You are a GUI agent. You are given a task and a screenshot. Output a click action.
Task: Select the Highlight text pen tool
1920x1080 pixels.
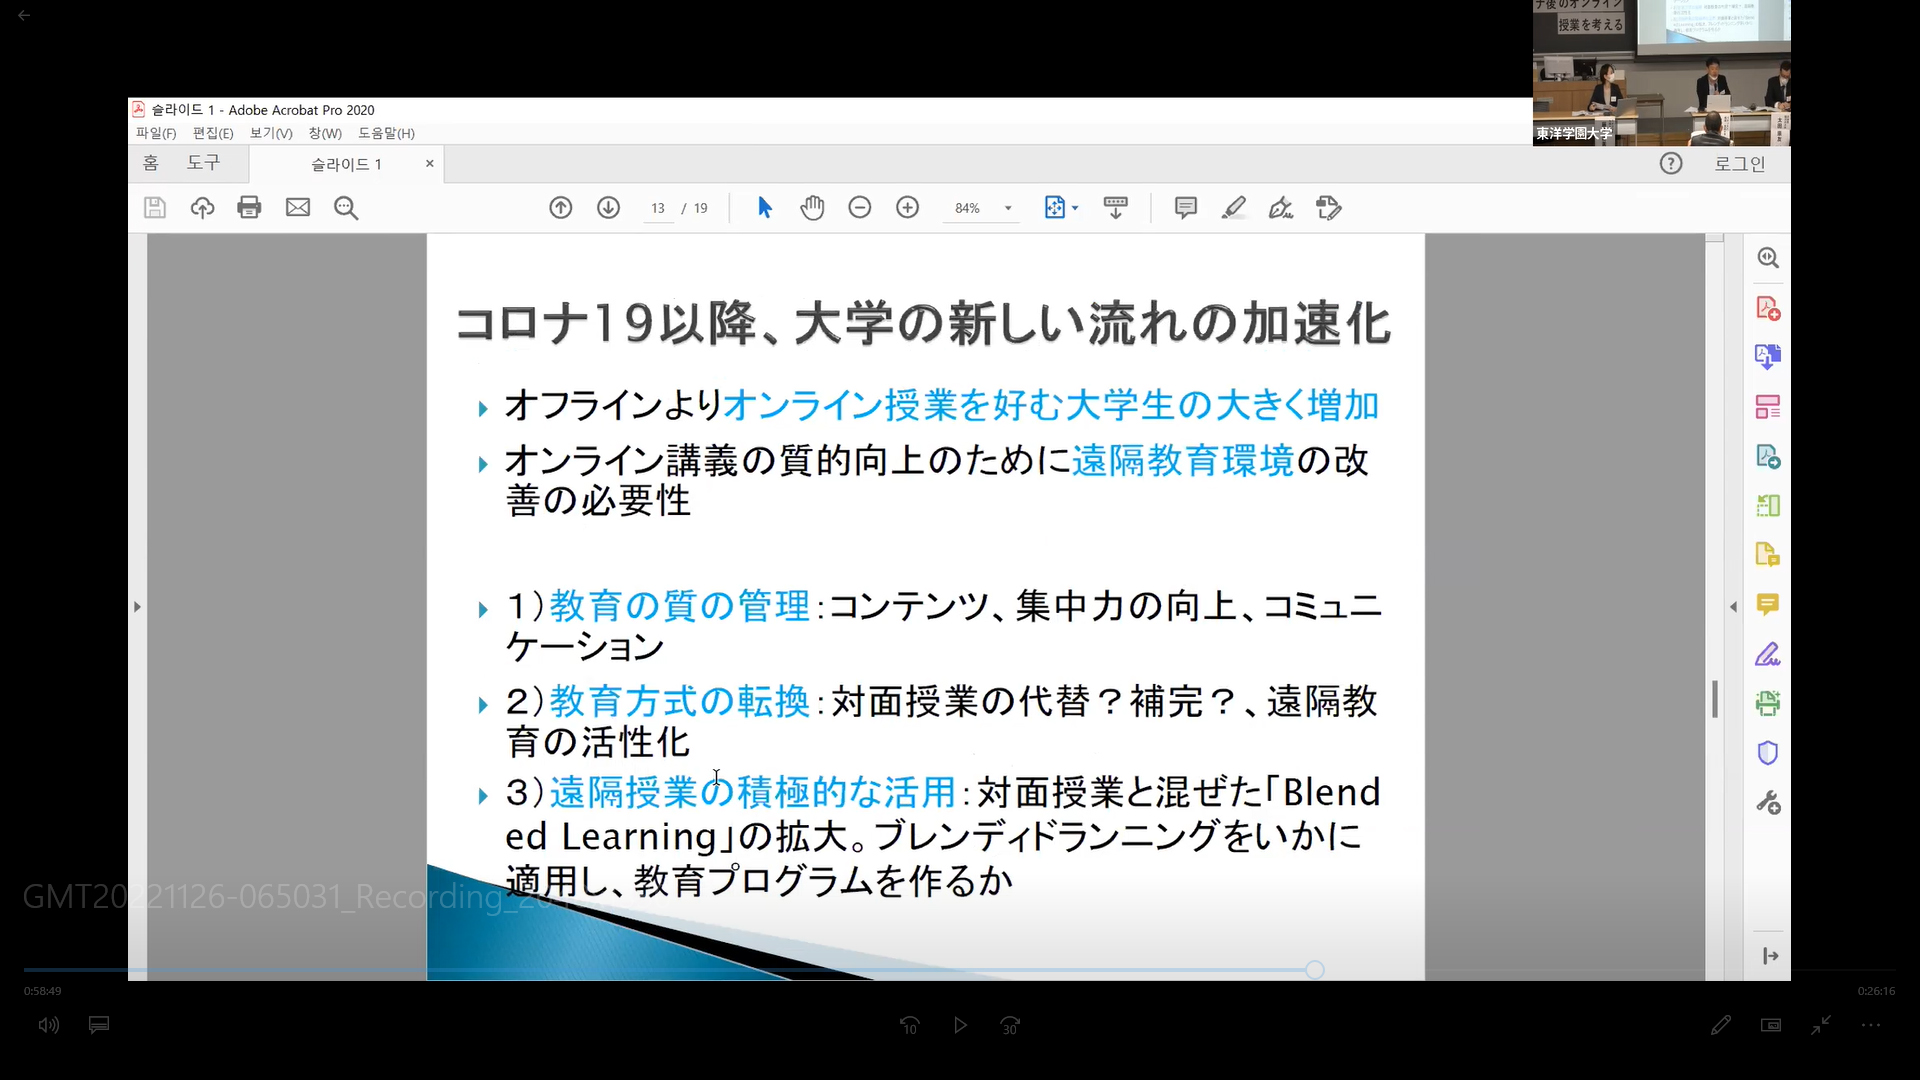[x=1233, y=208]
